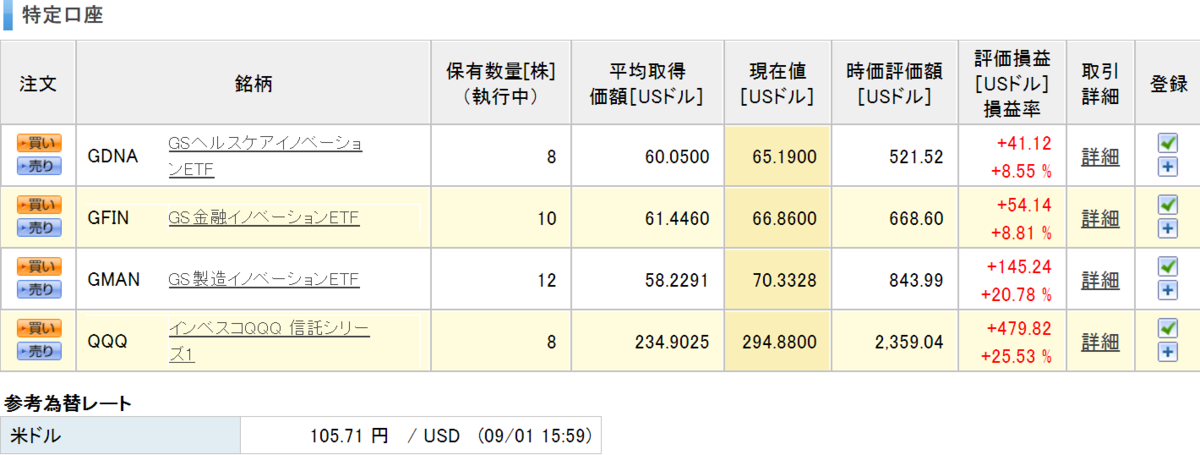Open the GS金融イノベーションETF name link
Screen dimensions: 1200x455
coord(264,218)
